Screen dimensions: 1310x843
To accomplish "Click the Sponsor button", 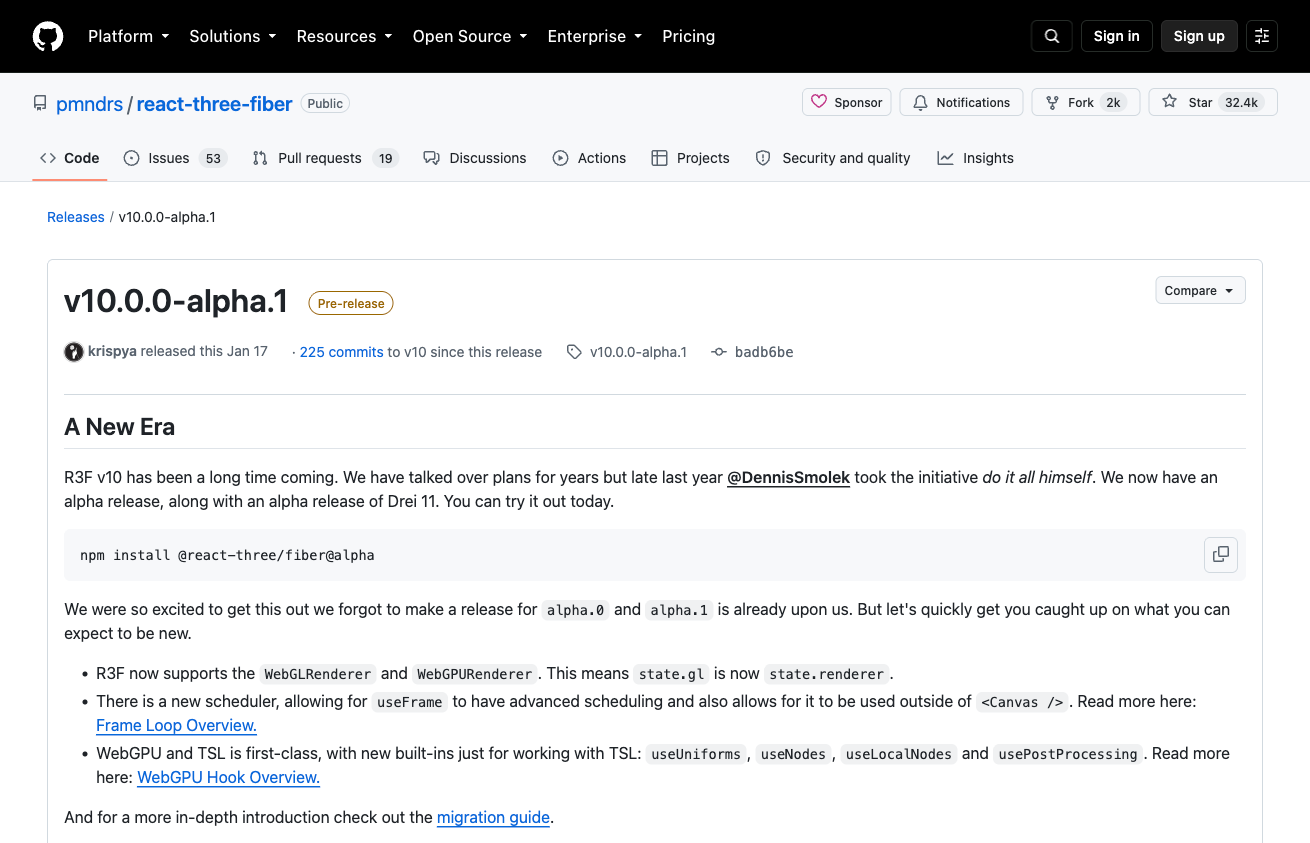I will (x=847, y=102).
